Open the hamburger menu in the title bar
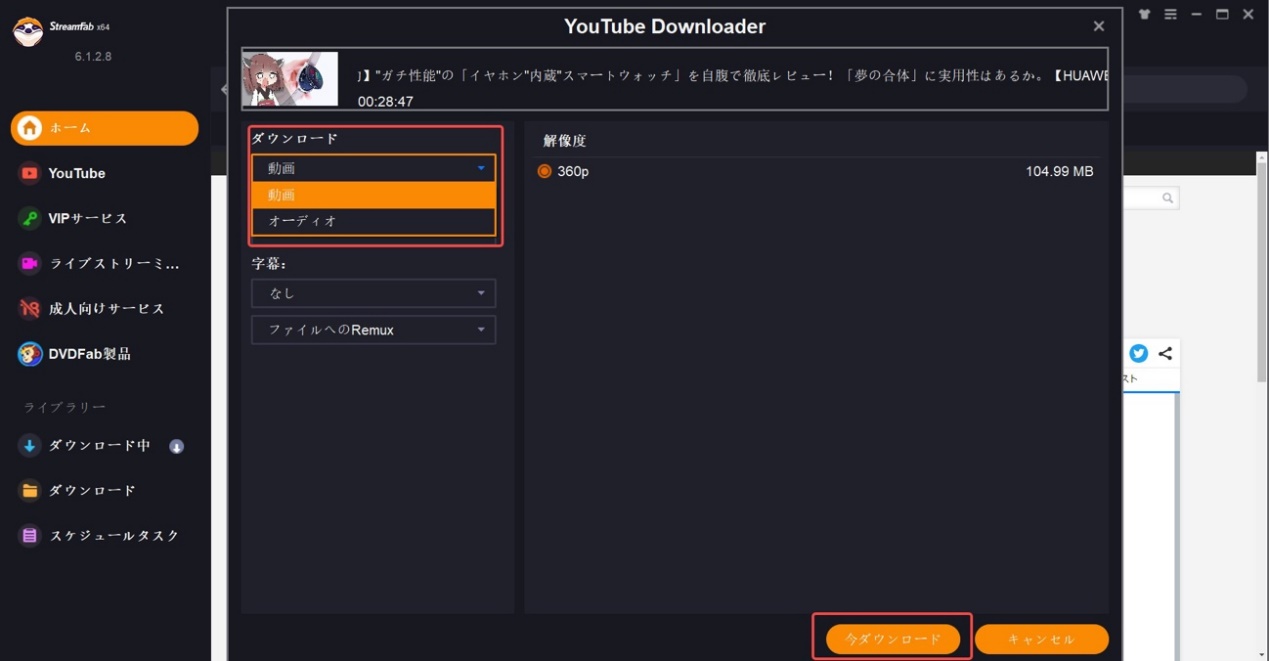The image size is (1269, 661). [1171, 14]
